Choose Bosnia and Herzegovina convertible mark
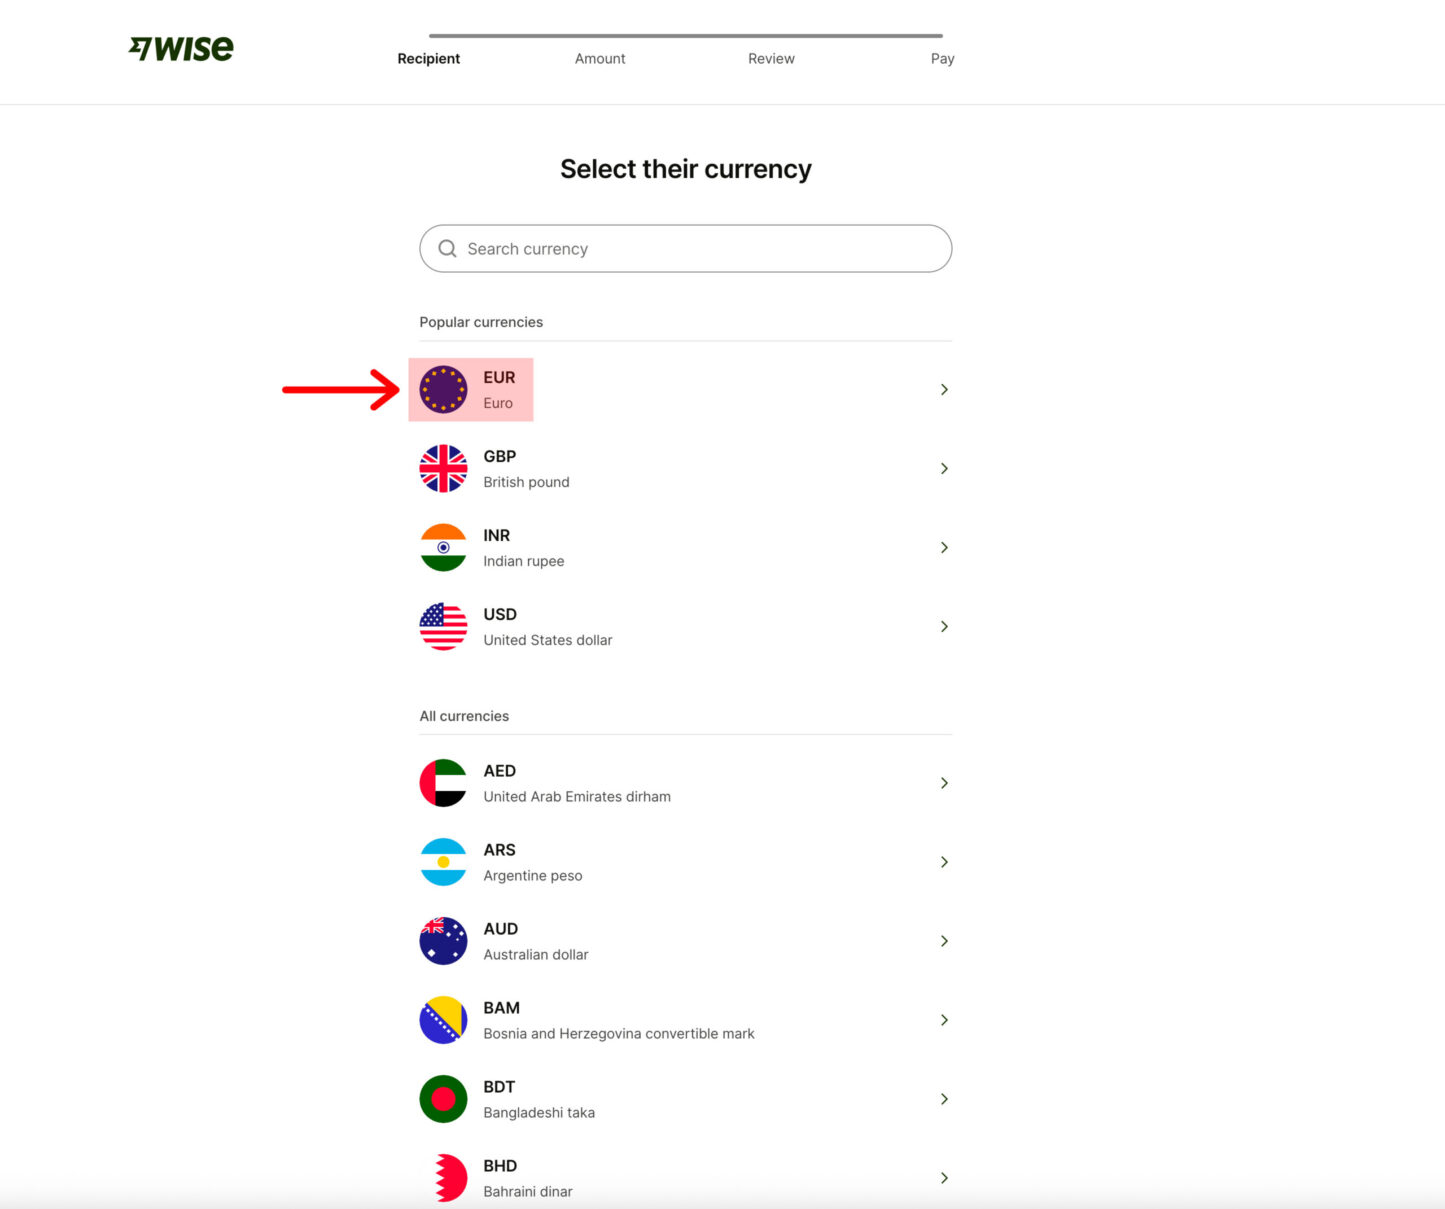1445x1209 pixels. tap(618, 1033)
